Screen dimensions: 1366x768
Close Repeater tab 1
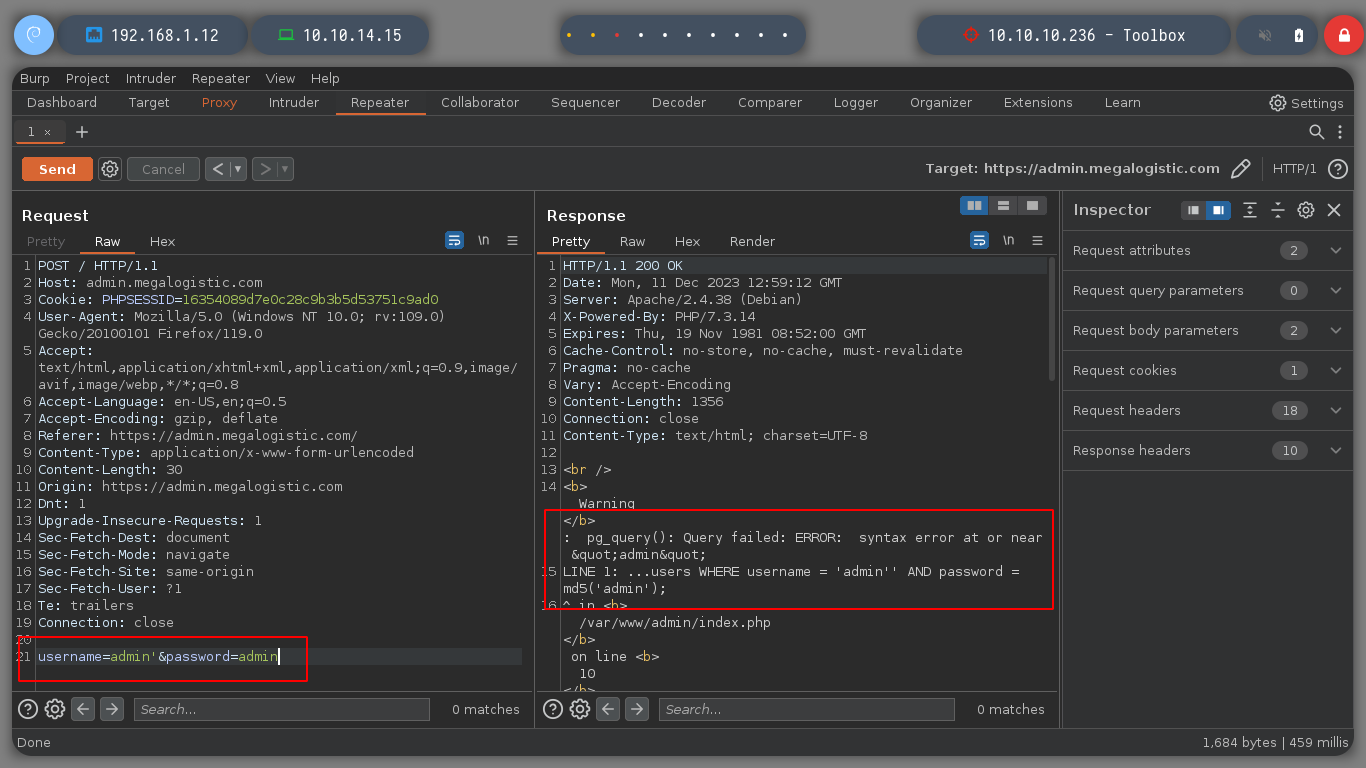(x=47, y=132)
